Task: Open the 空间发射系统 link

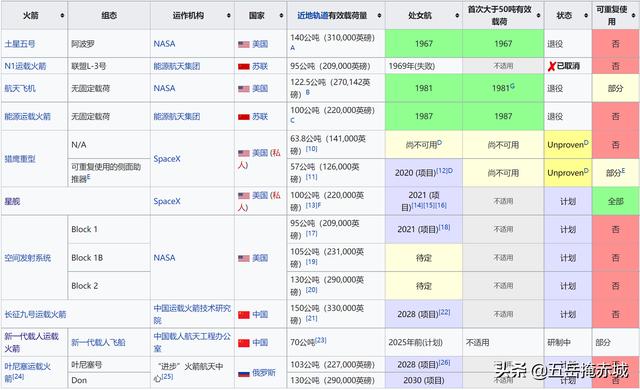Action: 27,258
